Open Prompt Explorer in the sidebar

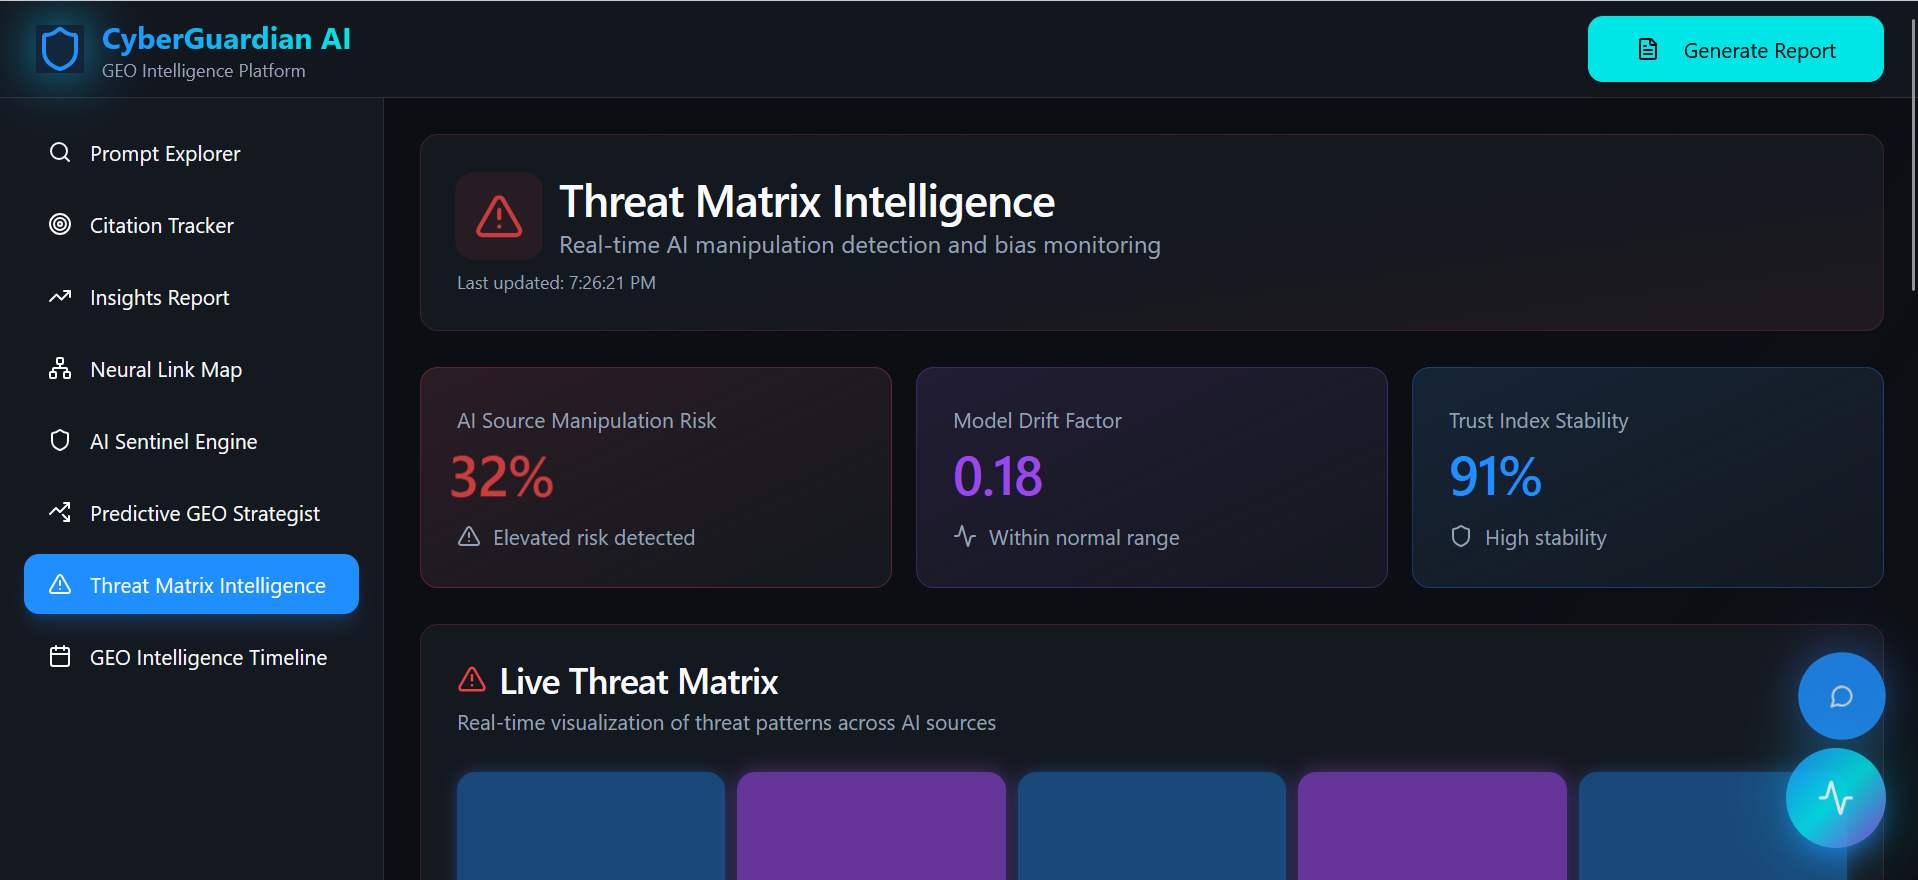point(191,153)
